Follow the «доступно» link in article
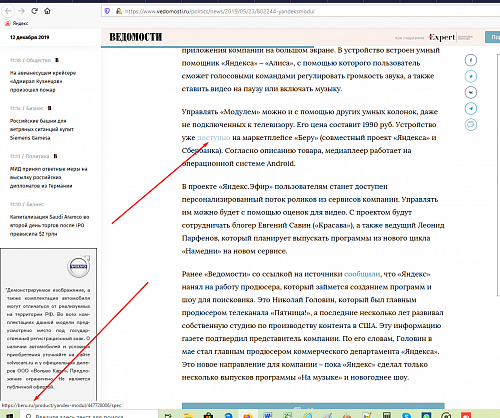 click(214, 138)
